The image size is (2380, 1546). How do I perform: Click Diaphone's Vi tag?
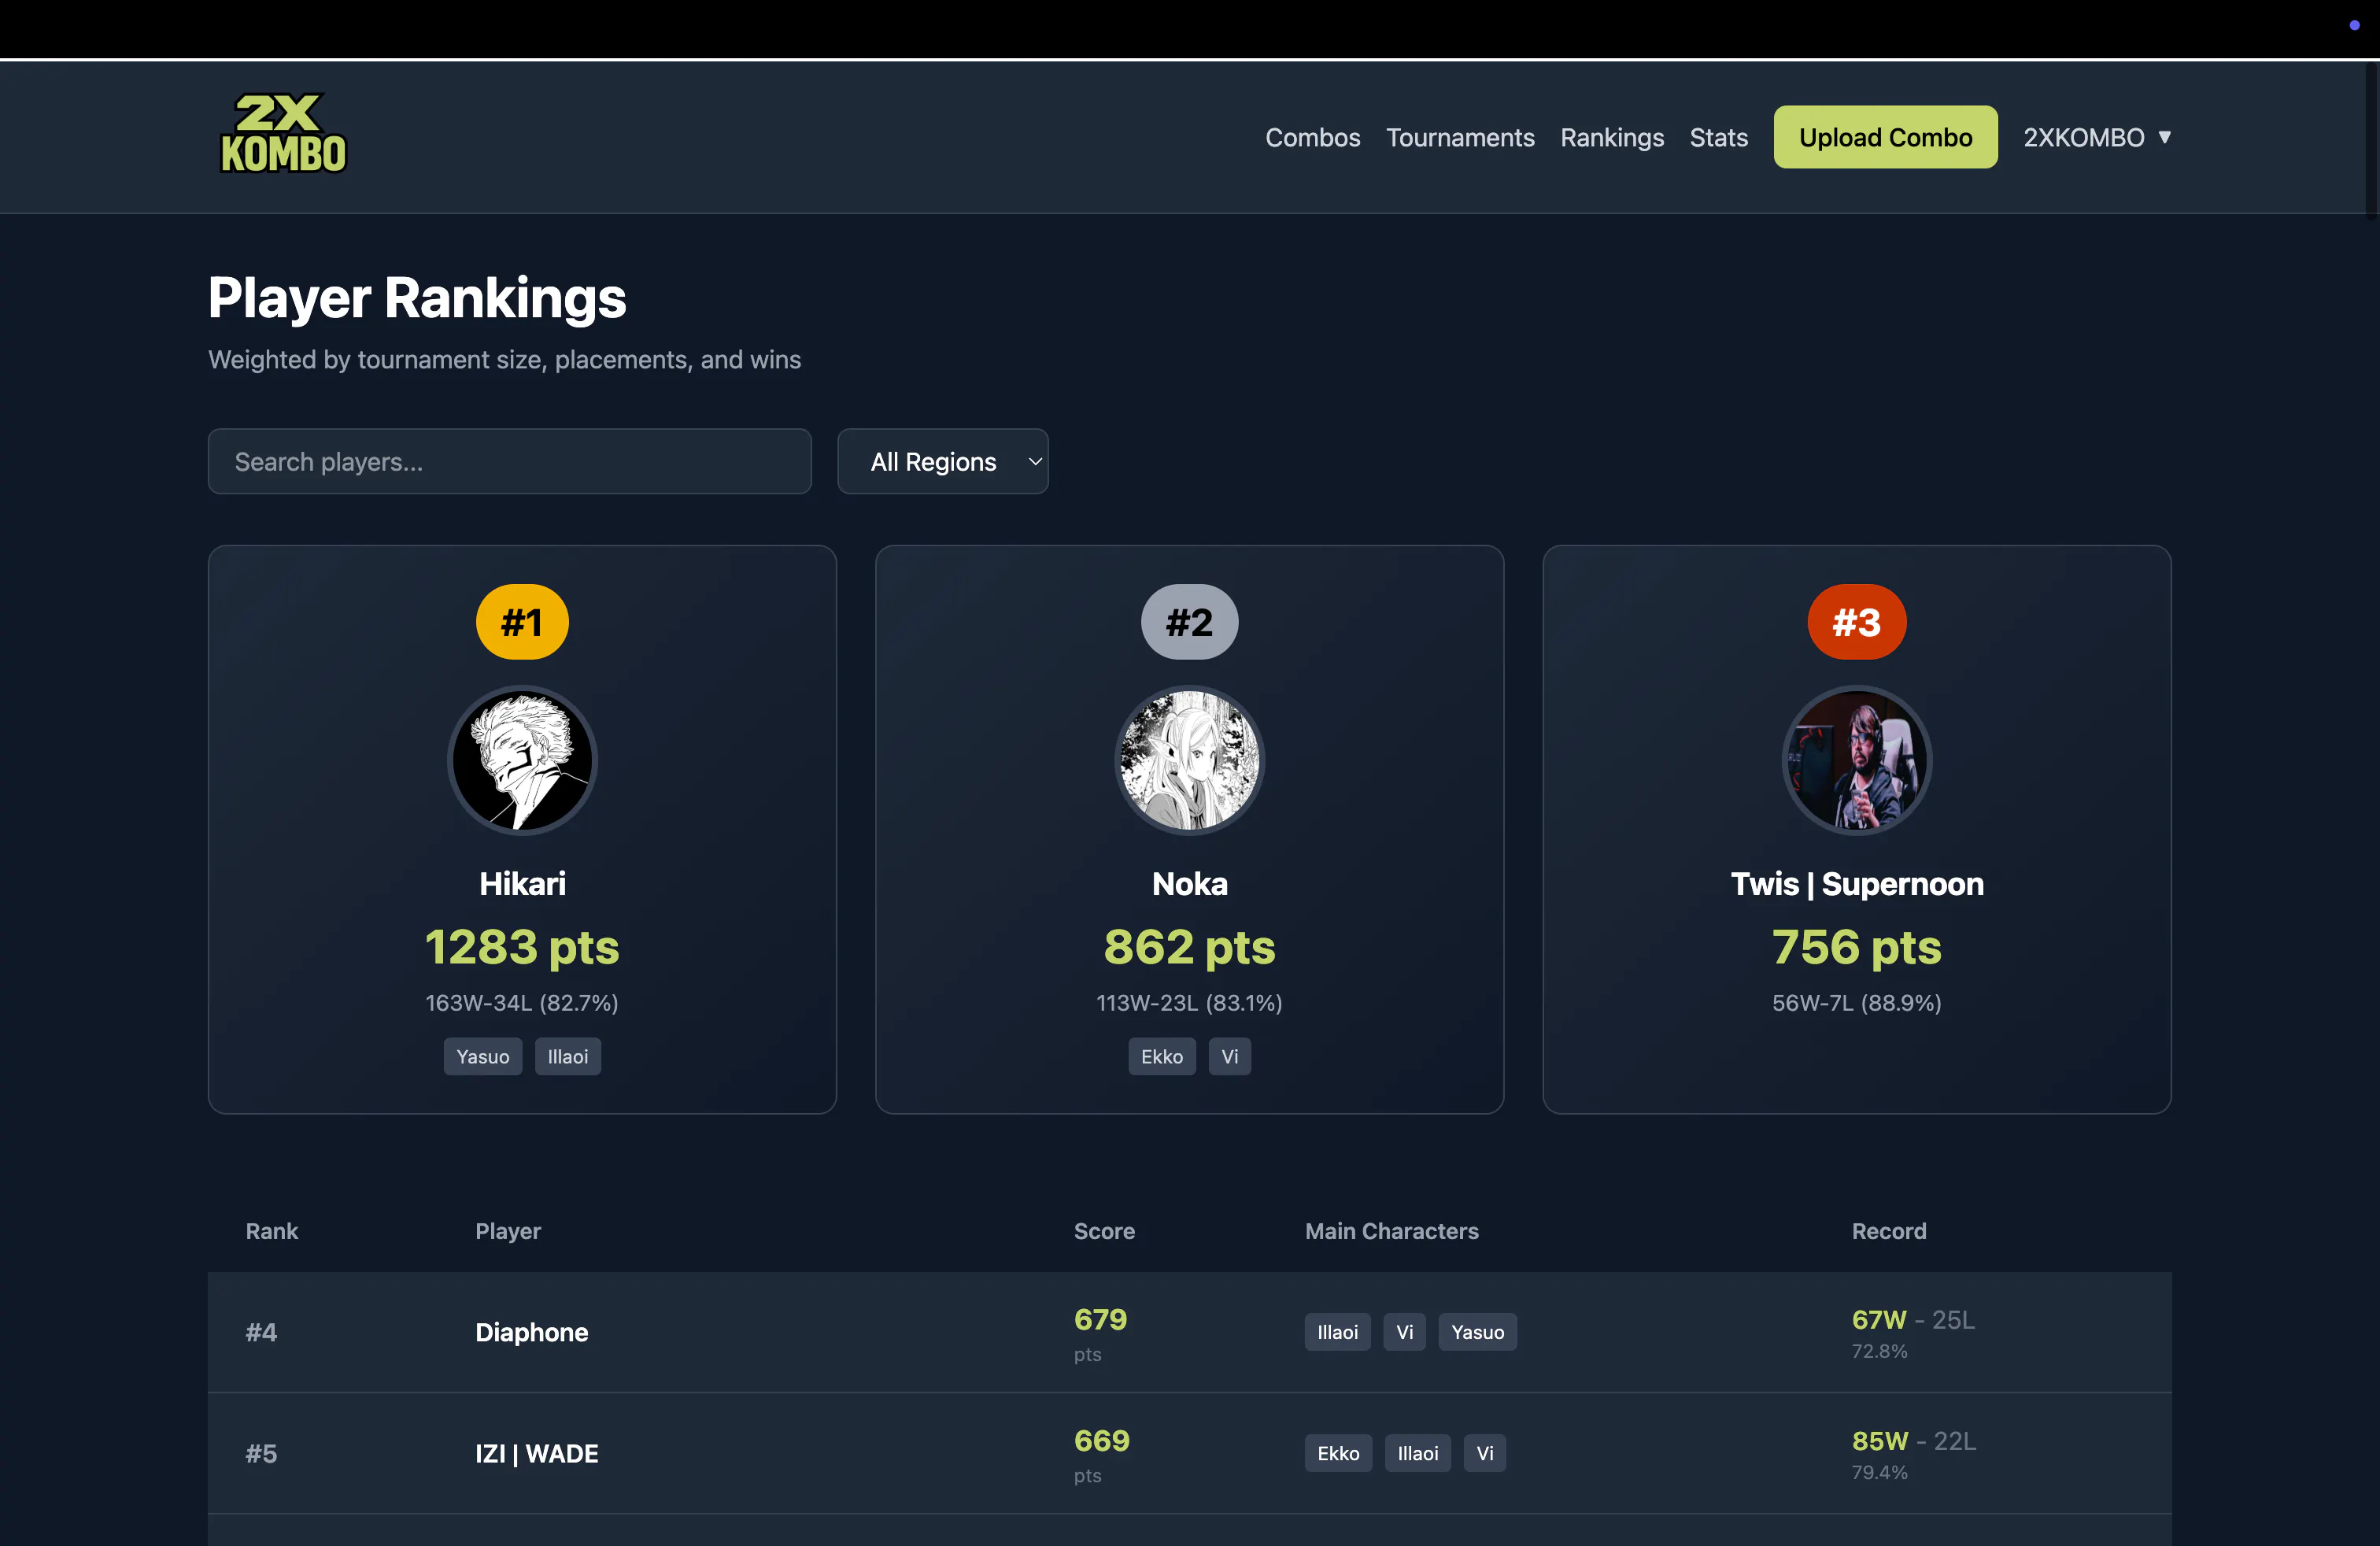1404,1332
